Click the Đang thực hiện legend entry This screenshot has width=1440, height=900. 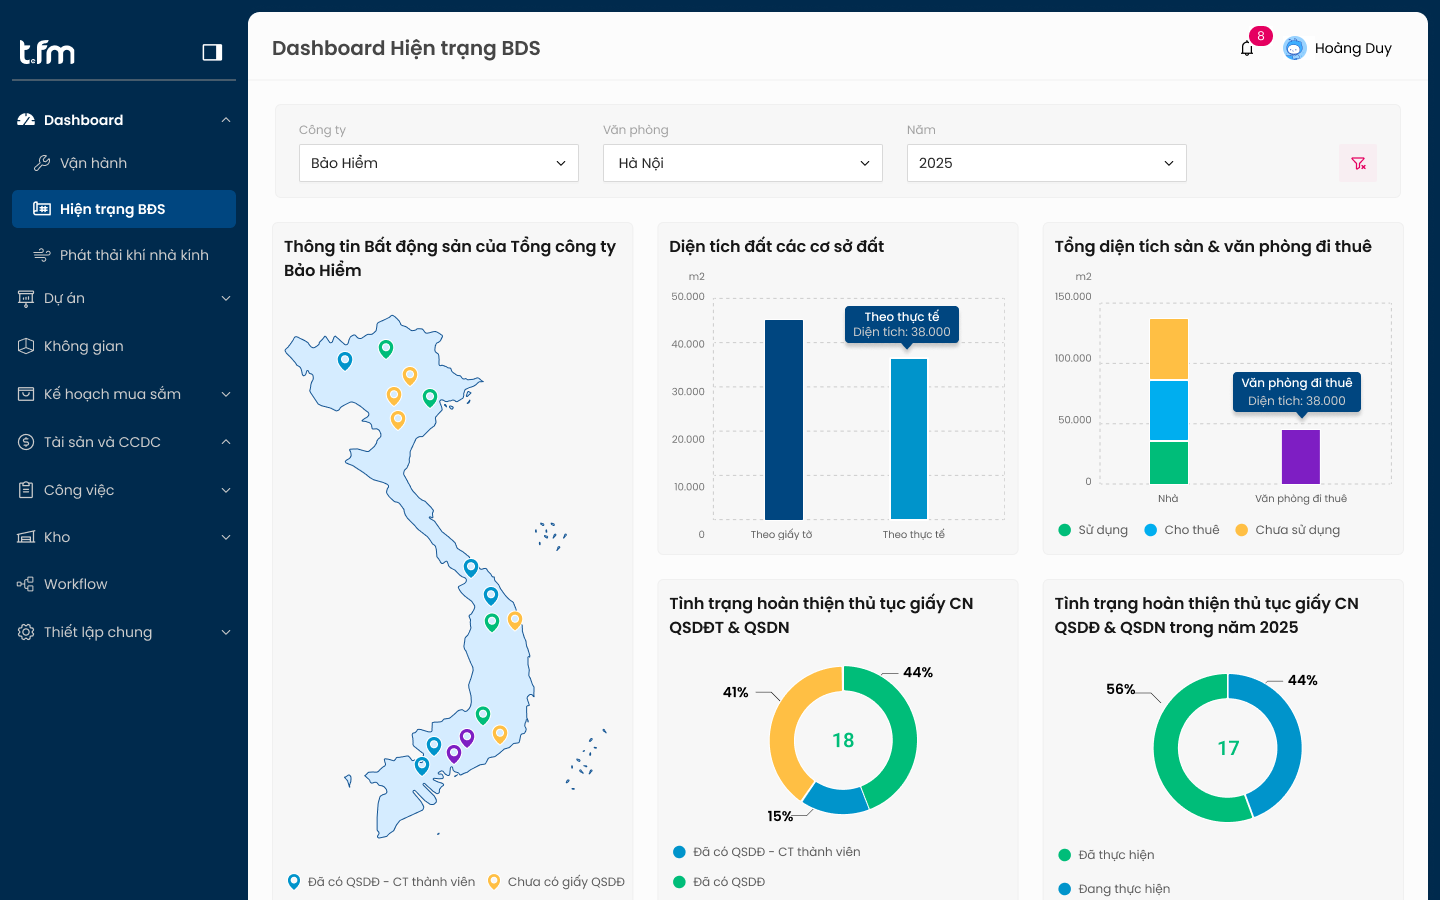1114,889
